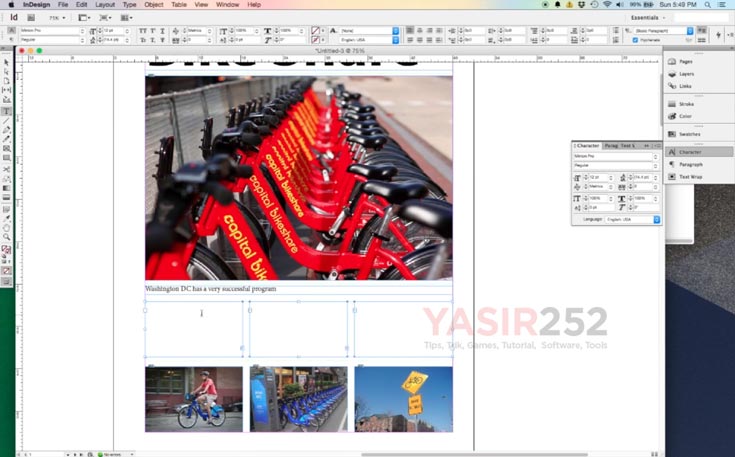Click the cyclist thumbnail image
Viewport: 735px width, 457px height.
[194, 399]
